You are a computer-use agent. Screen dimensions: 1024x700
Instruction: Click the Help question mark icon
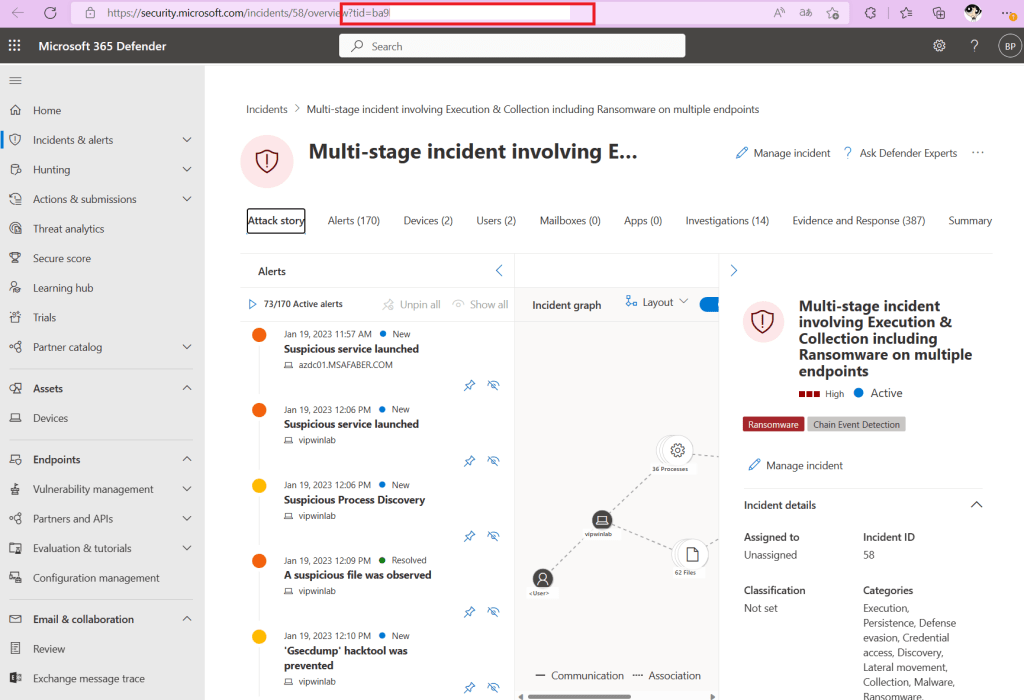tap(974, 46)
